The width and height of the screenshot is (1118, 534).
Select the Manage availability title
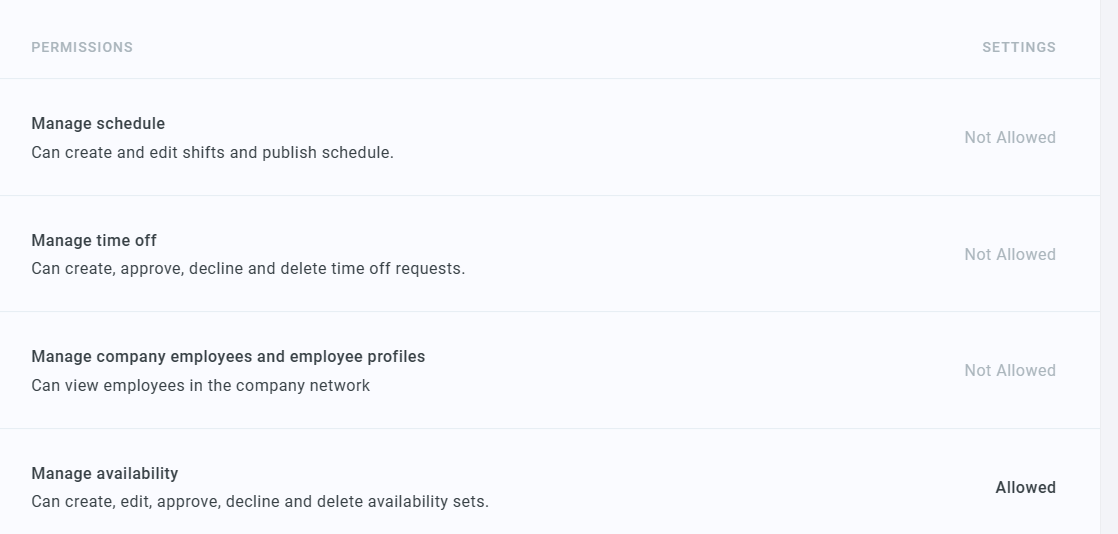105,474
